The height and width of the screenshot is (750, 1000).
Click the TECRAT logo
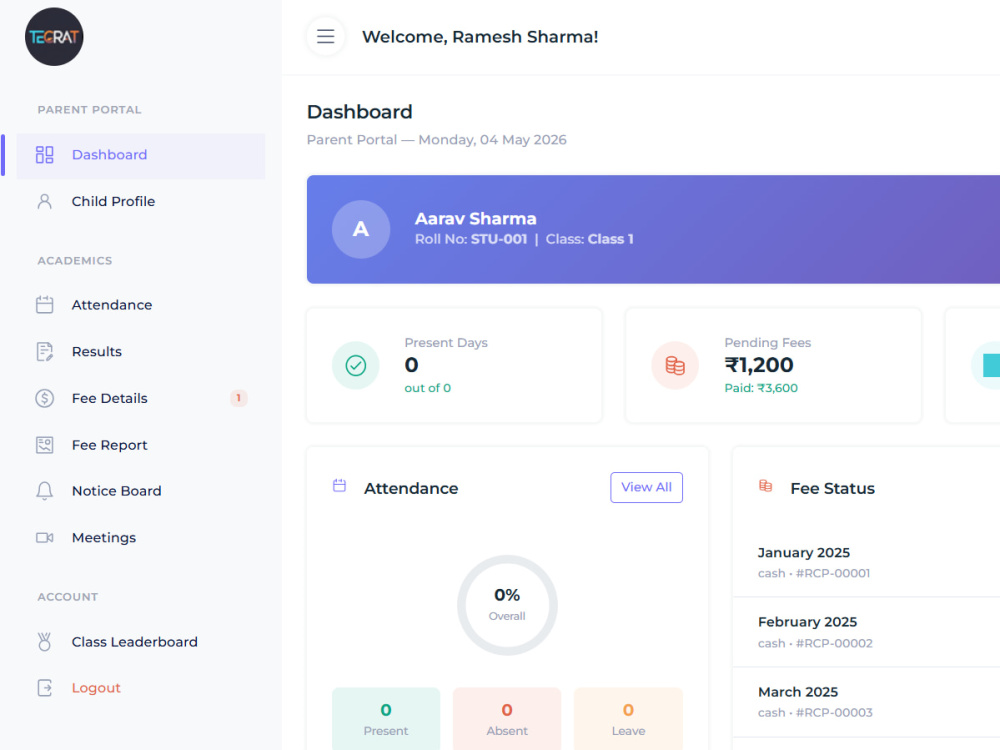click(x=54, y=36)
